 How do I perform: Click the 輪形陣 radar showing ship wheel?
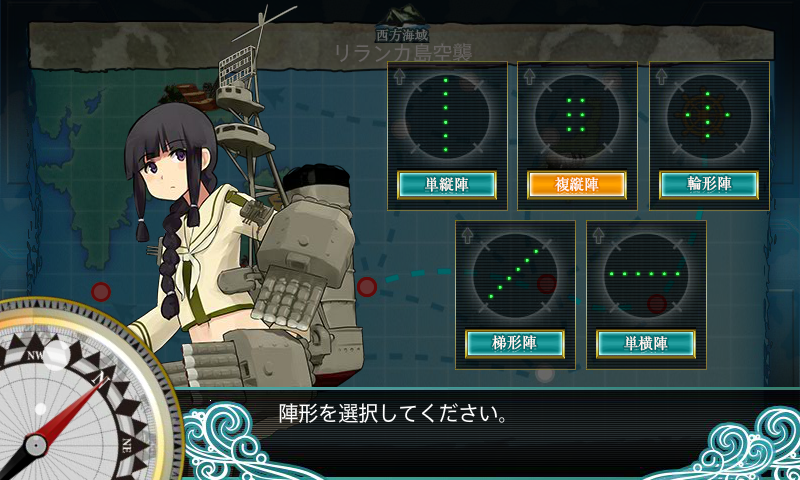[x=708, y=115]
